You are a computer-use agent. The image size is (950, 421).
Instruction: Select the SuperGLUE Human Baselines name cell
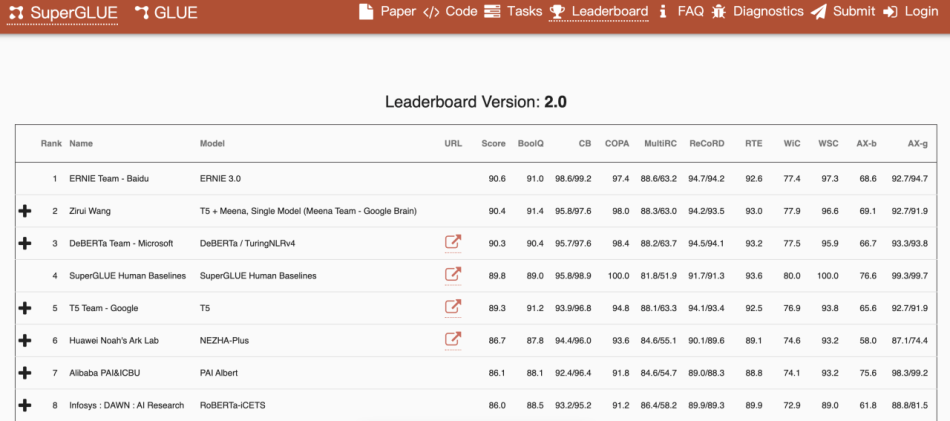[127, 276]
